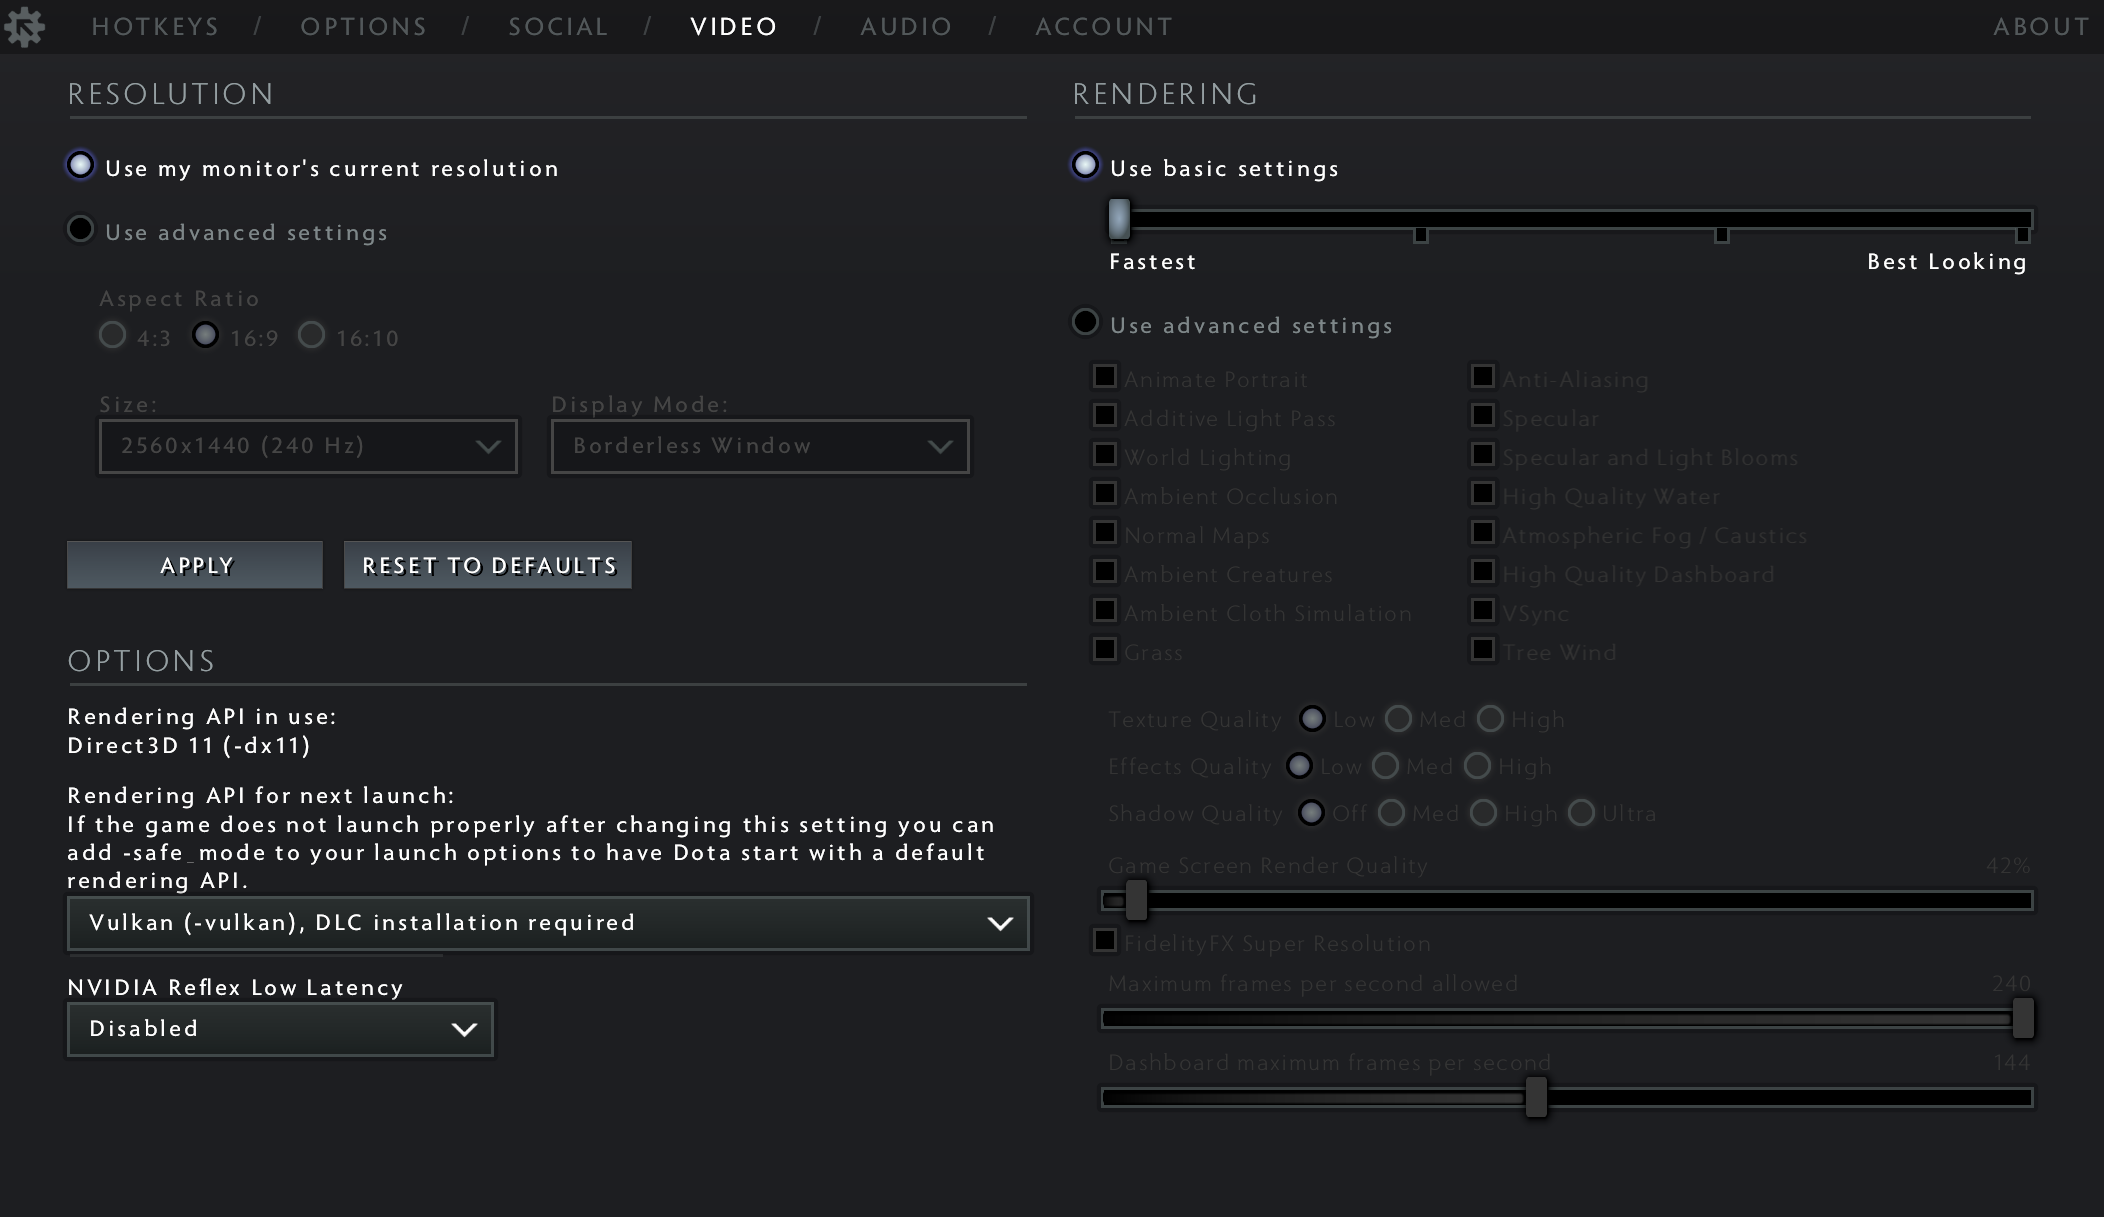Switch to the HOTKEYS tab
This screenshot has height=1217, width=2104.
155,25
